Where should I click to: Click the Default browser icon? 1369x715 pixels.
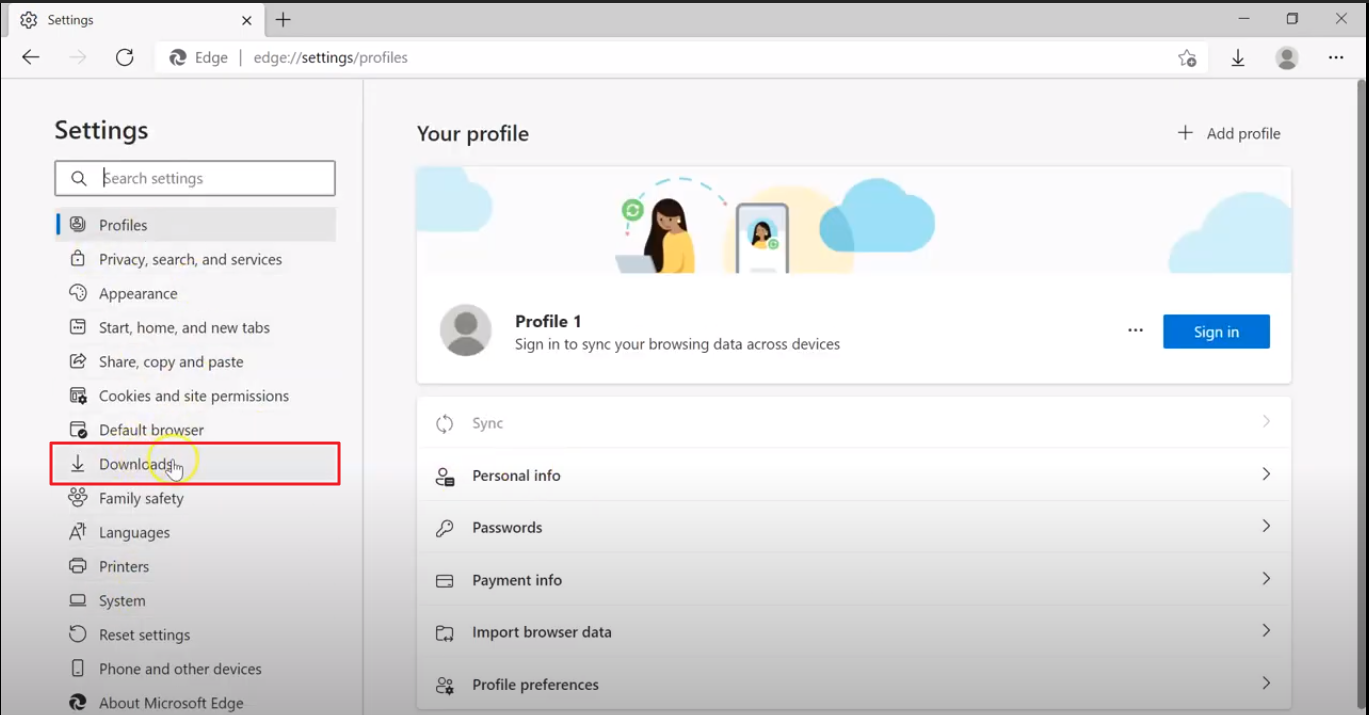pyautogui.click(x=78, y=430)
